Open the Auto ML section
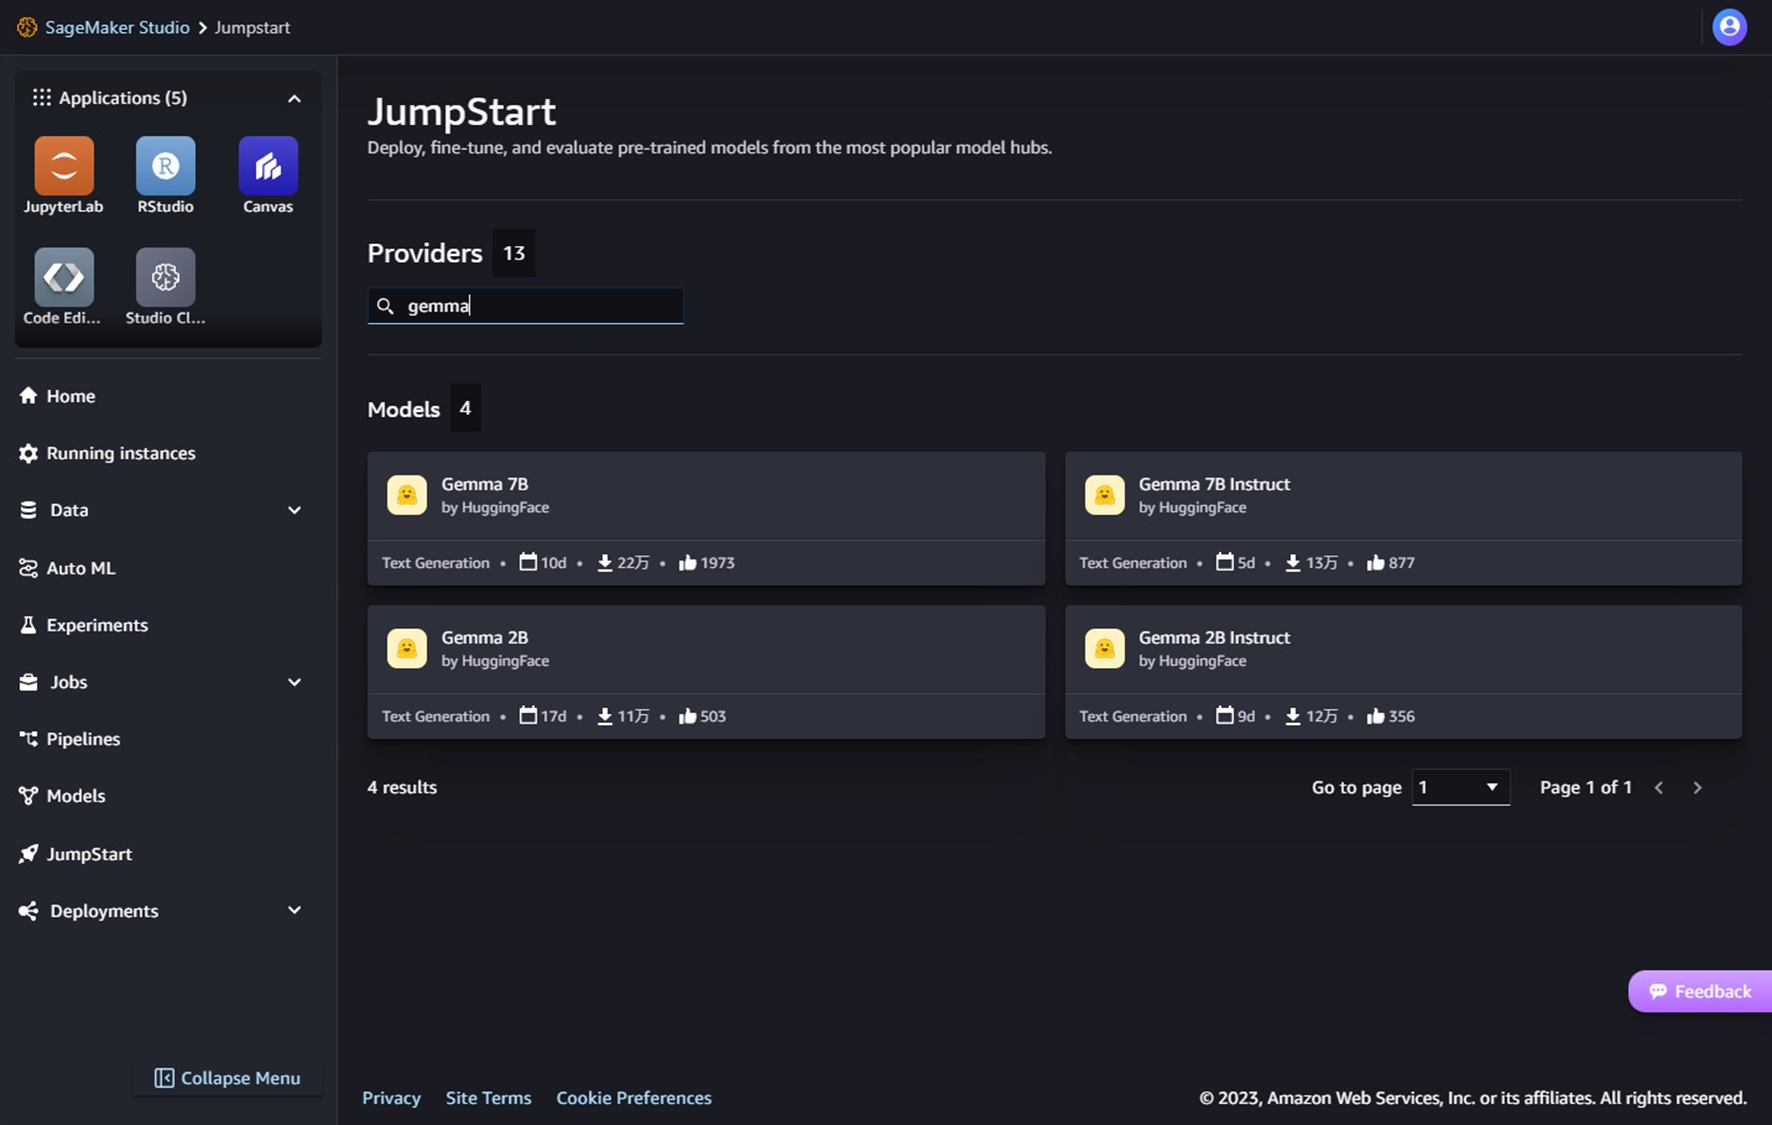Image resolution: width=1772 pixels, height=1125 pixels. (x=80, y=567)
